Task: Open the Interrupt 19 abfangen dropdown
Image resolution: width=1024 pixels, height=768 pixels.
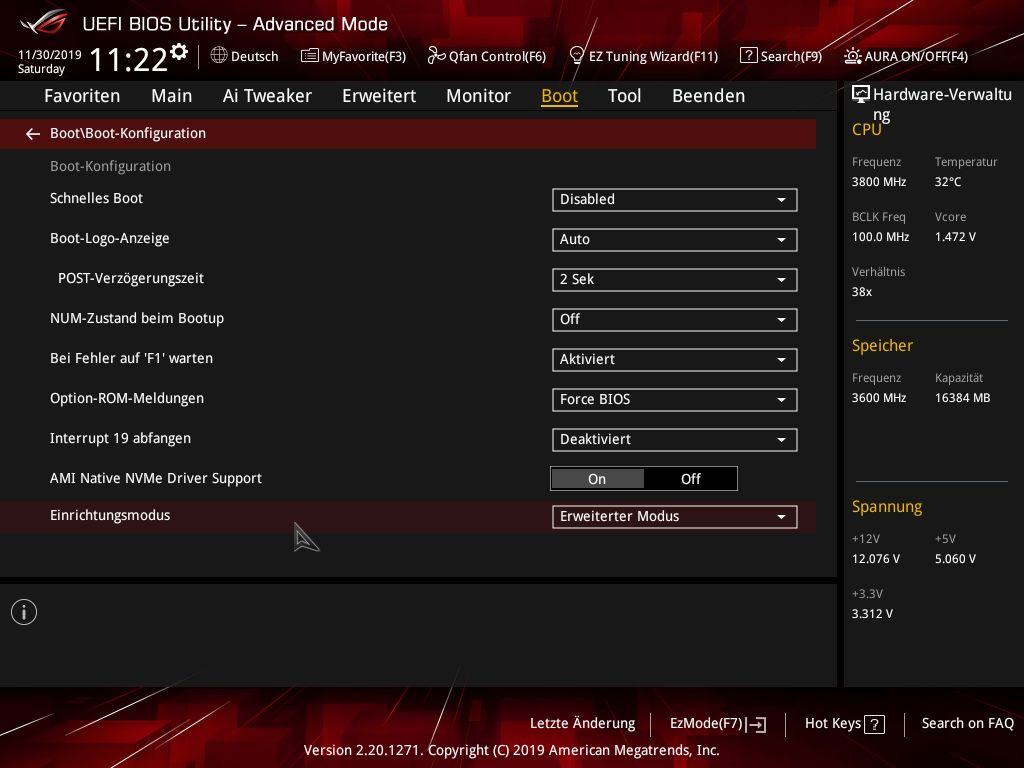Action: coord(675,440)
